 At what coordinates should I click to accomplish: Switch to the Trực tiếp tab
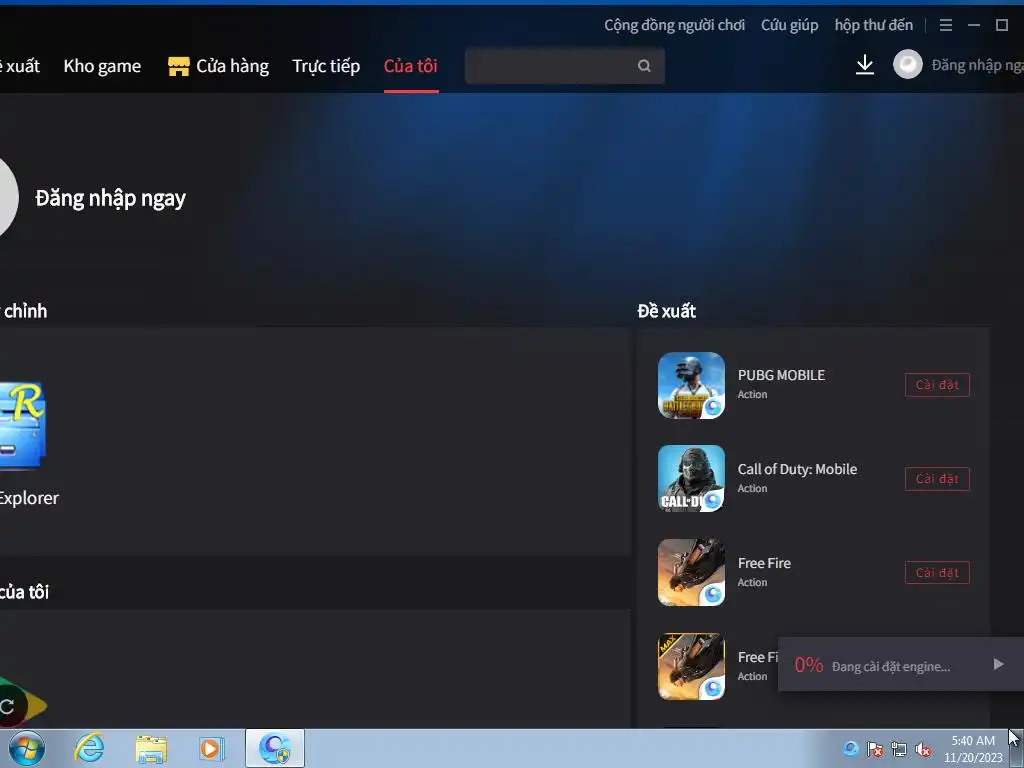coord(326,66)
